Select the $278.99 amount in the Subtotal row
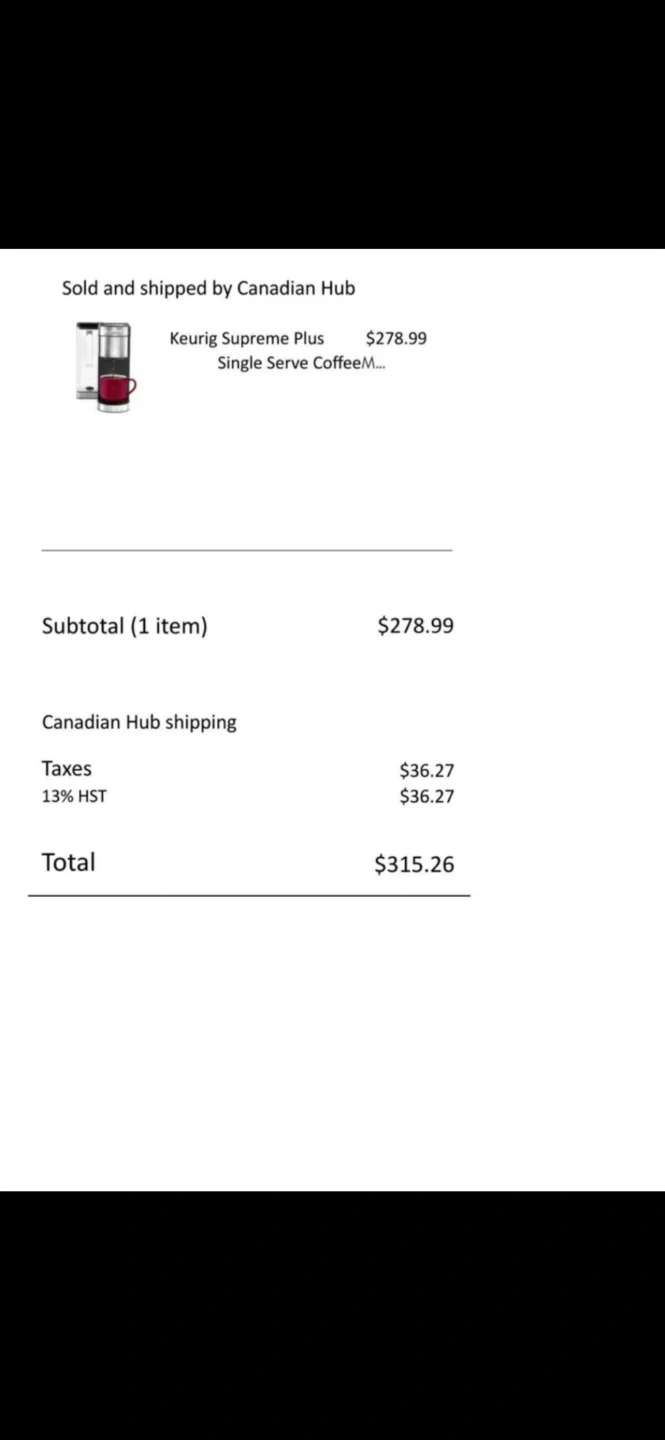 pos(415,626)
